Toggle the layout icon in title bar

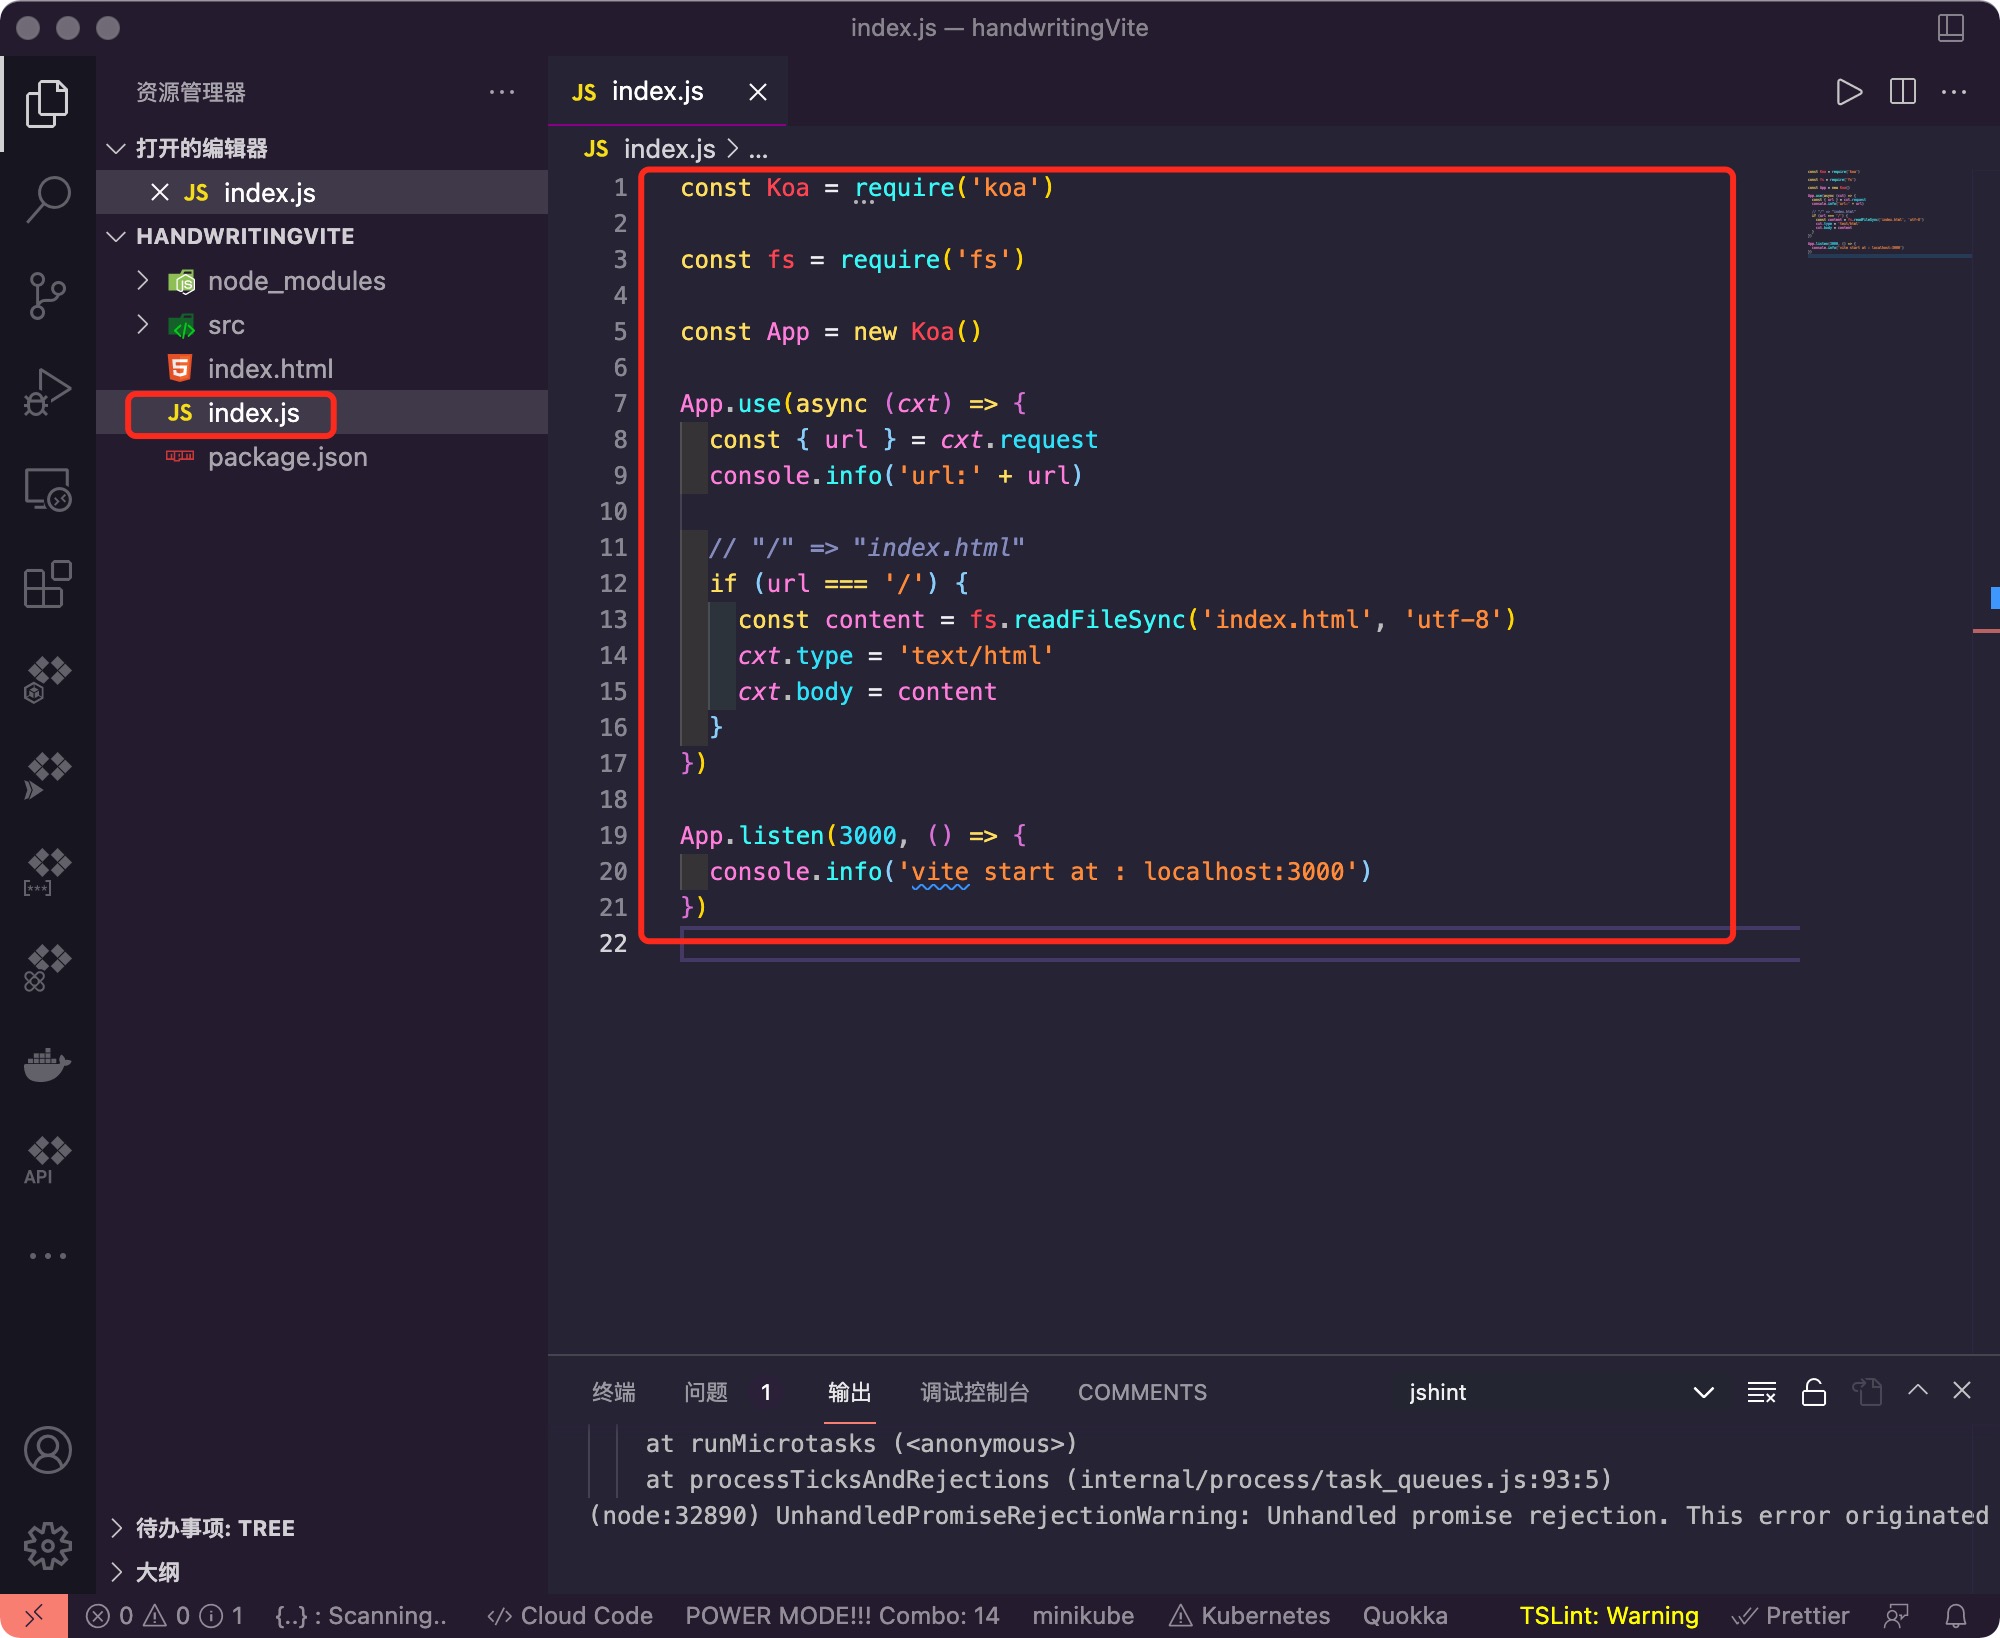(1951, 28)
